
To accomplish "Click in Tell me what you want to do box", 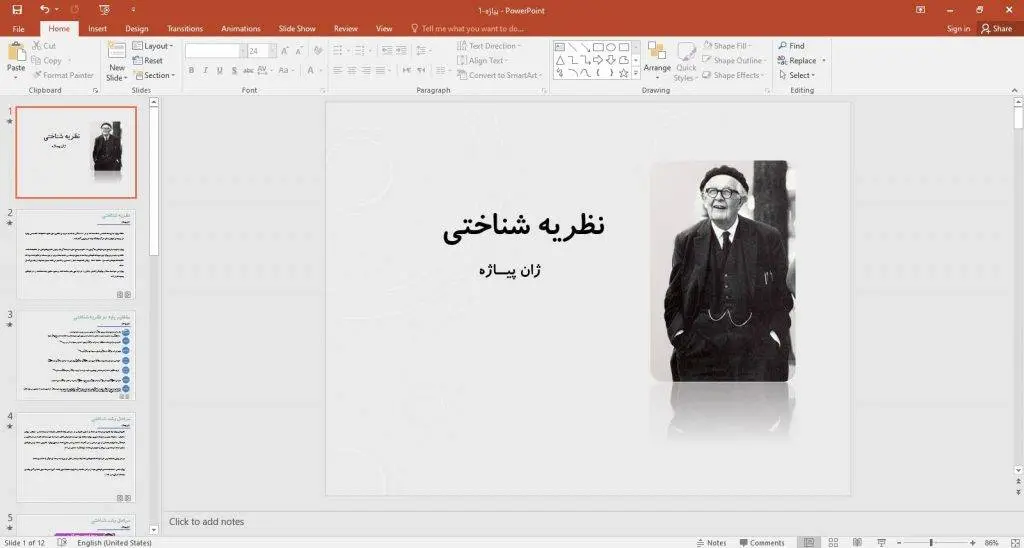I will coord(468,29).
